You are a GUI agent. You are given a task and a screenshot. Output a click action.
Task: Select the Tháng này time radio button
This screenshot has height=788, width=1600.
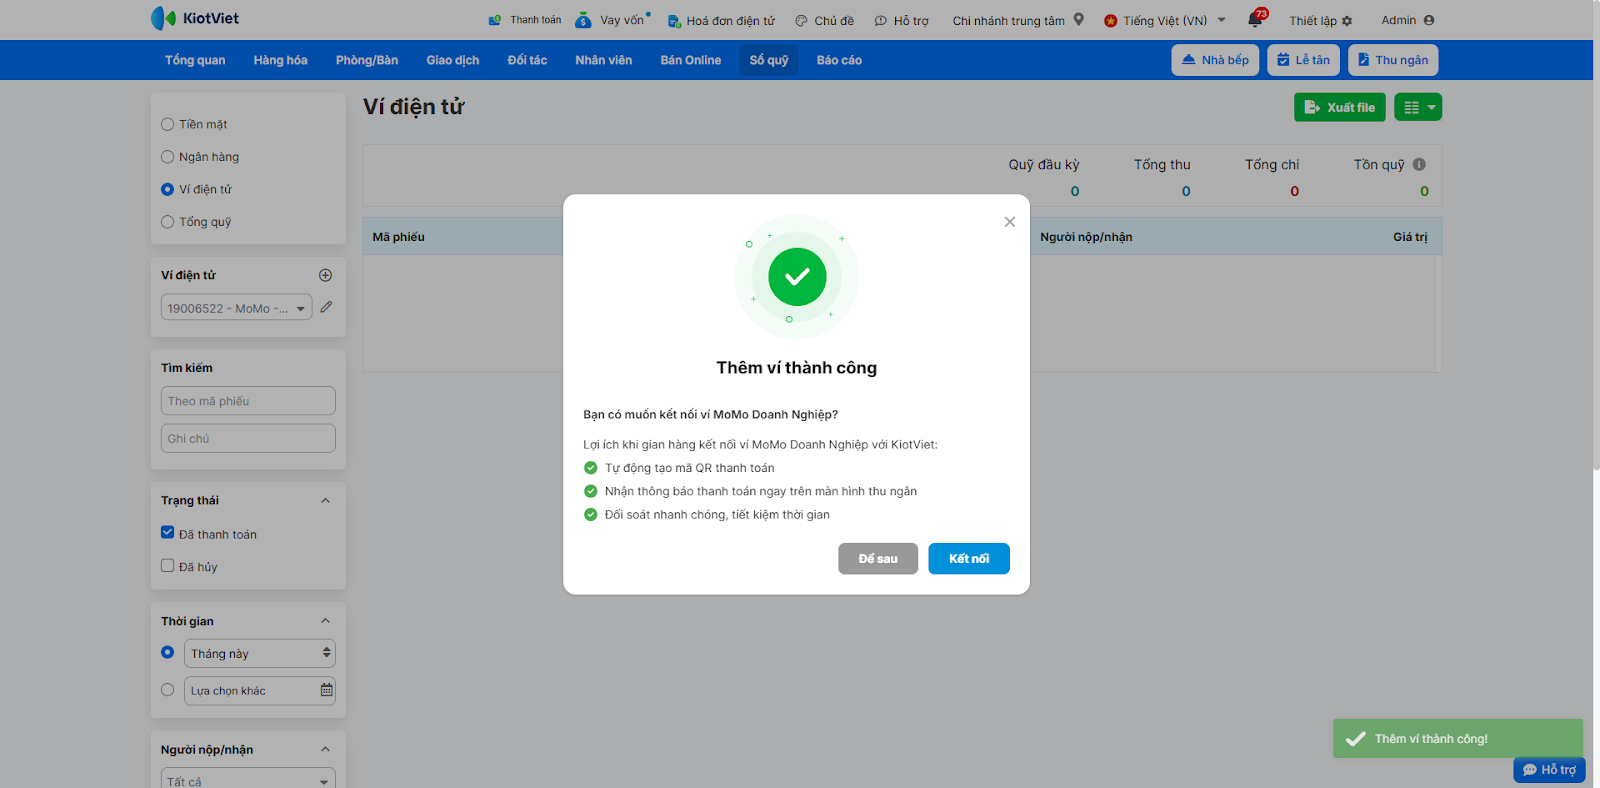[x=167, y=652]
